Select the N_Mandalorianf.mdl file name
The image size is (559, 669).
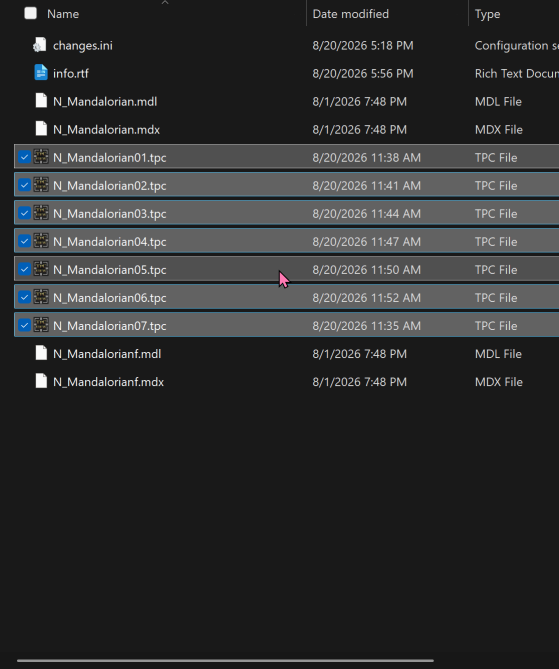click(107, 354)
